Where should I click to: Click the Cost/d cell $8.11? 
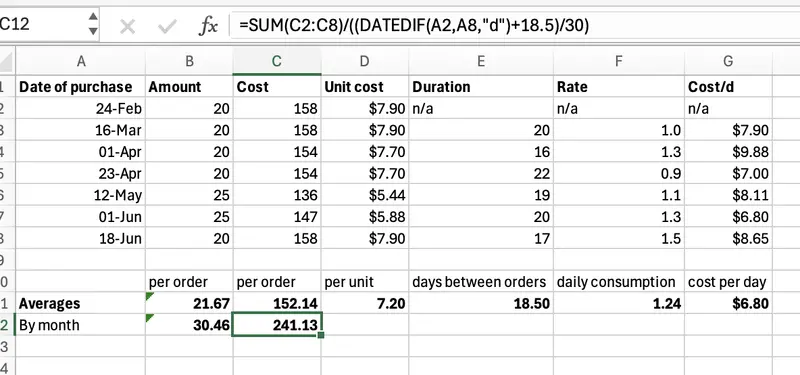728,195
